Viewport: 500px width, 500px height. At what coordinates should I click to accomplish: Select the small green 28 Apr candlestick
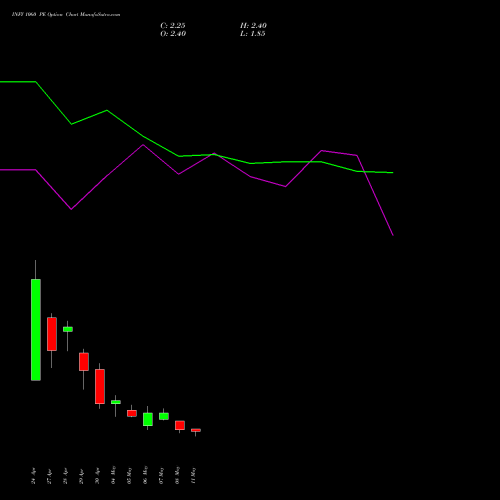(68, 329)
